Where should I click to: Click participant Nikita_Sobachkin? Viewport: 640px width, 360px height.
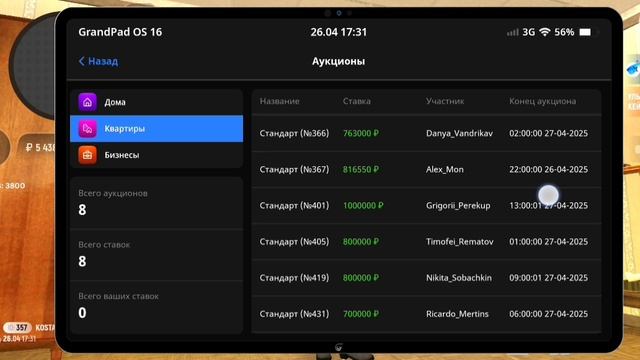click(x=459, y=278)
